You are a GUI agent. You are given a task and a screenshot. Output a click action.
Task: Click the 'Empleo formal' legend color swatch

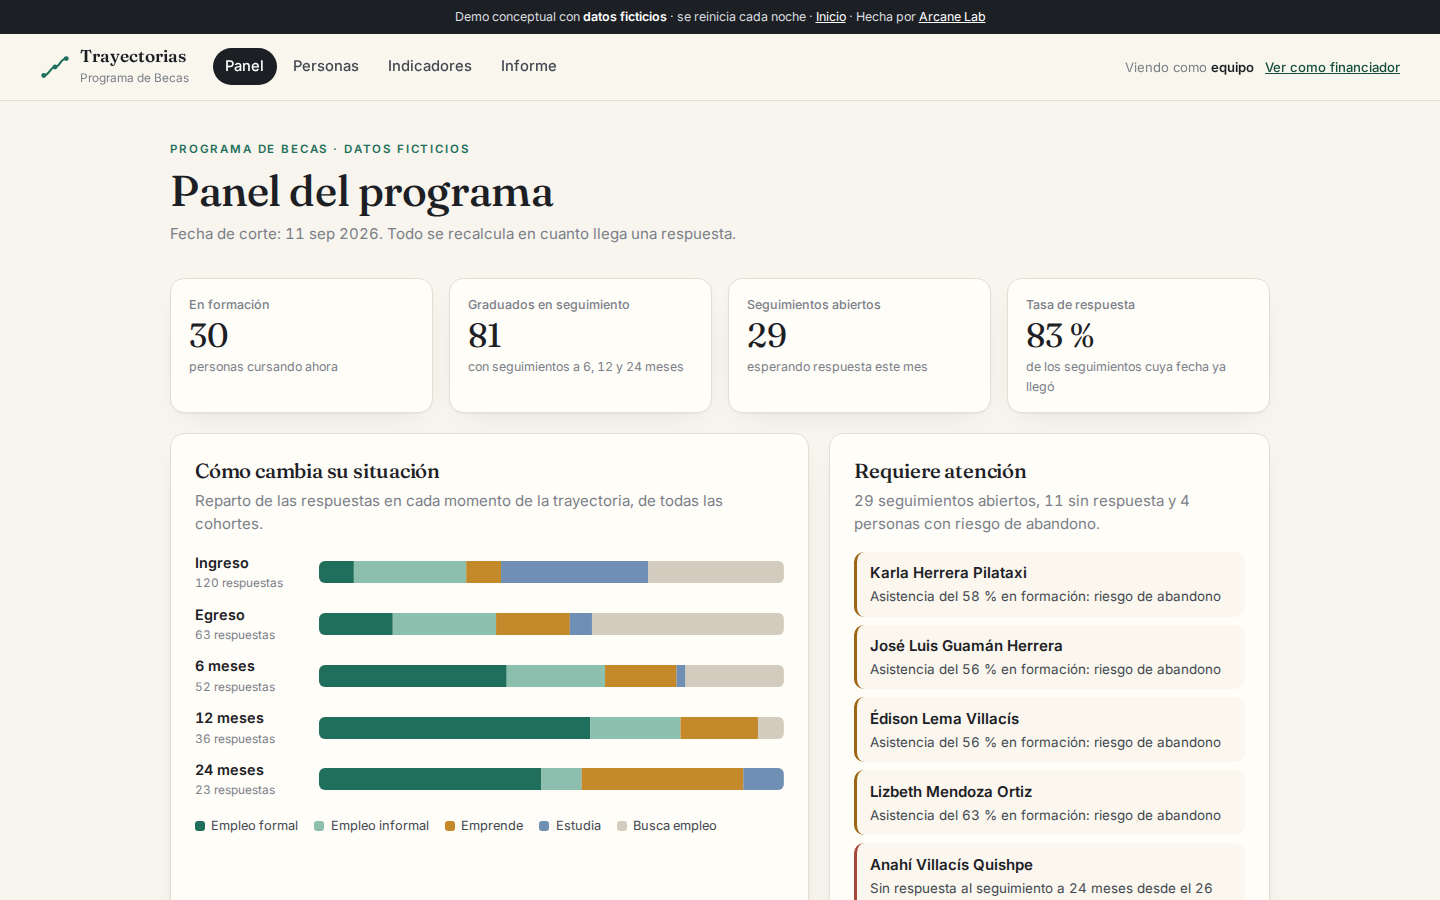tap(200, 826)
